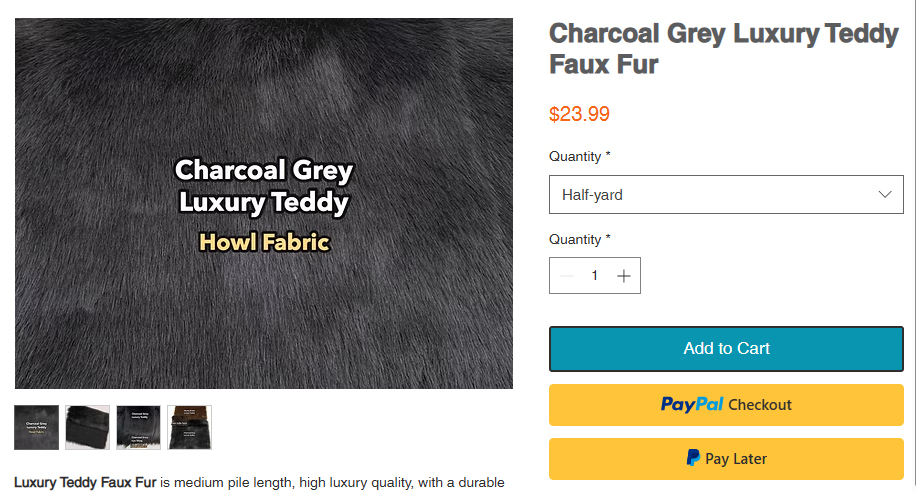Click the quantity number input field
This screenshot has height=491, width=916.
595,276
